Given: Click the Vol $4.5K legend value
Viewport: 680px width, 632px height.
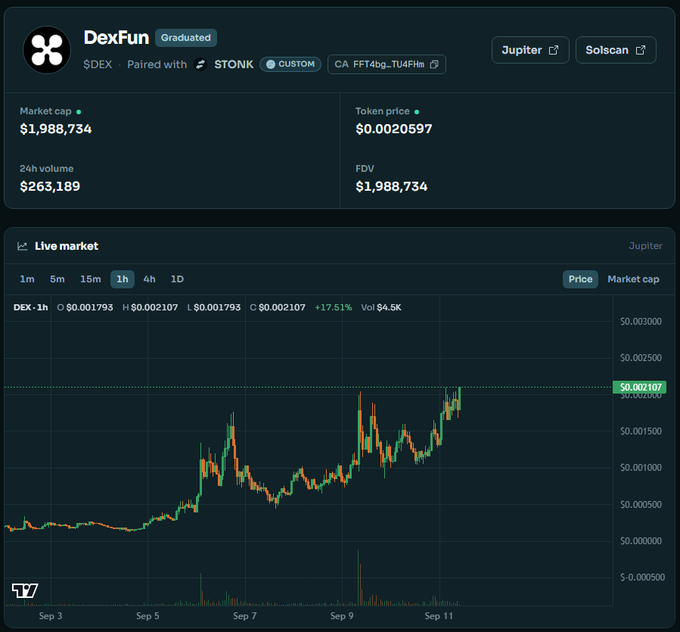Looking at the screenshot, I should [x=381, y=308].
